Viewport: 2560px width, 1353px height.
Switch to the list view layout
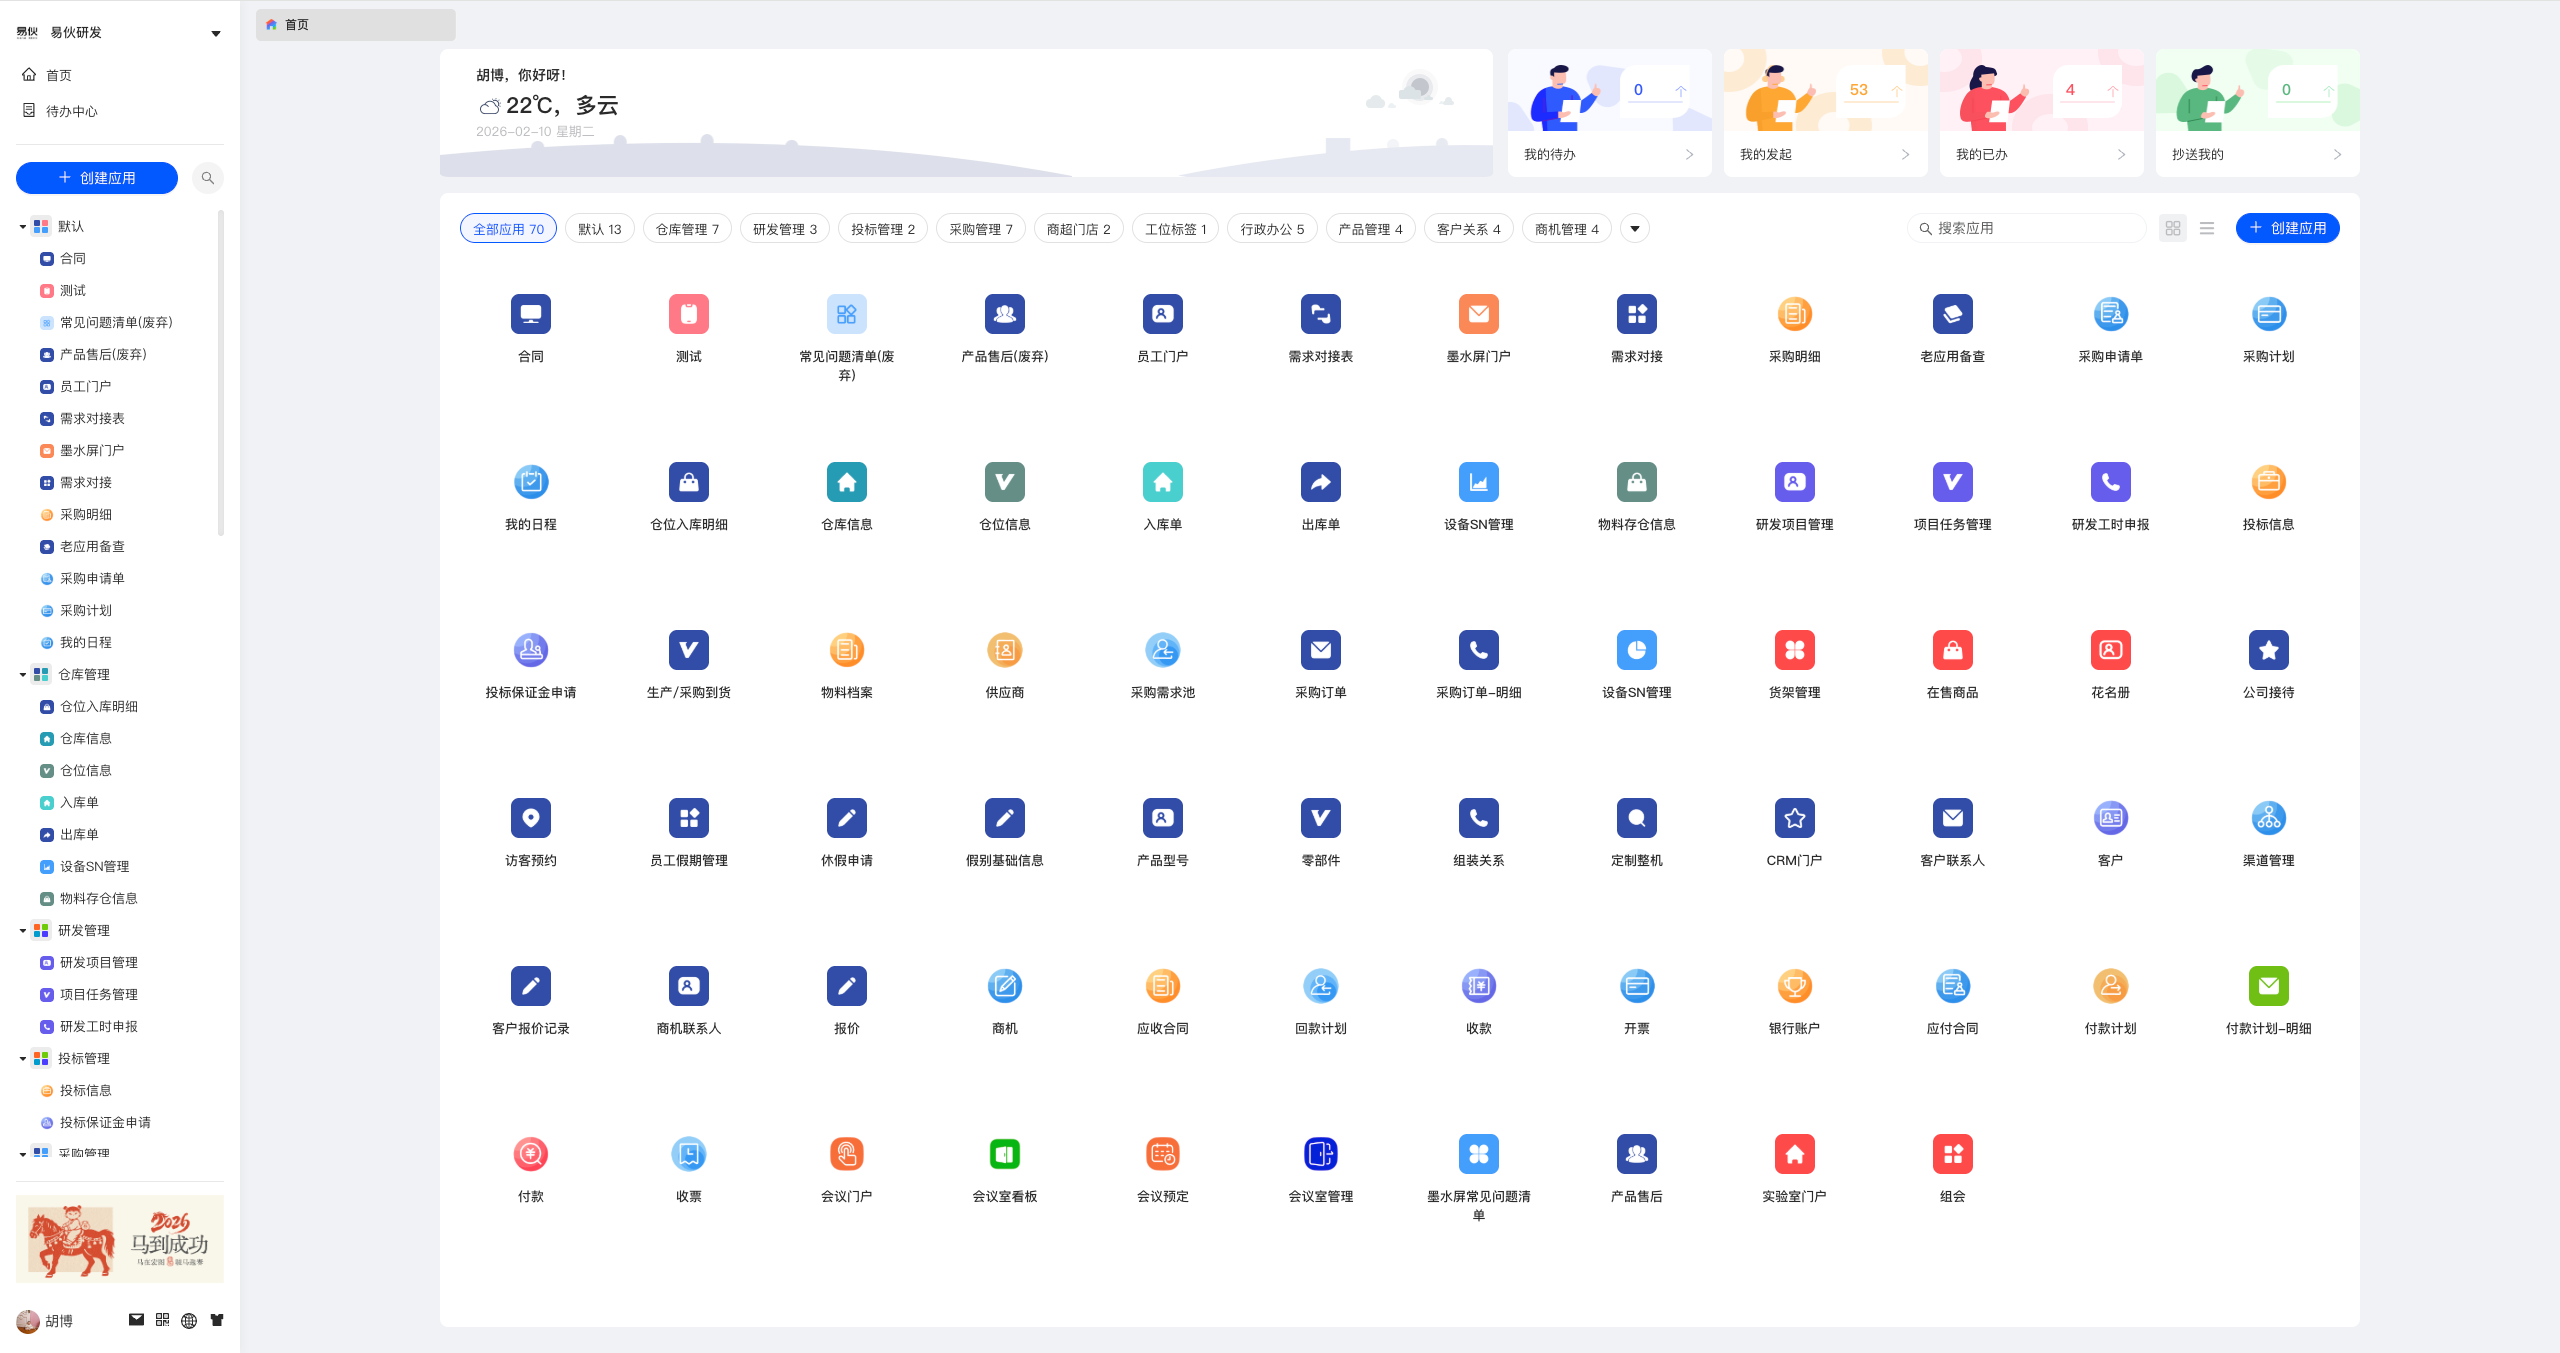tap(2207, 229)
